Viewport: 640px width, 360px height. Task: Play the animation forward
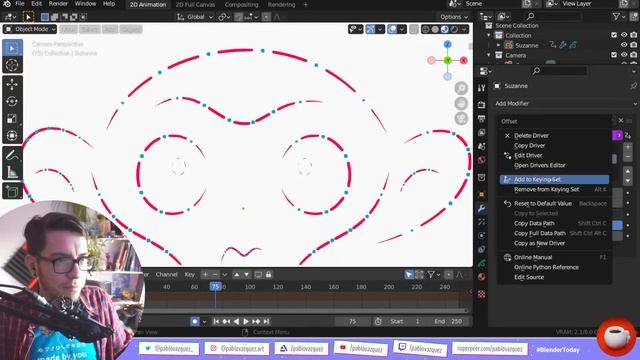pos(246,322)
